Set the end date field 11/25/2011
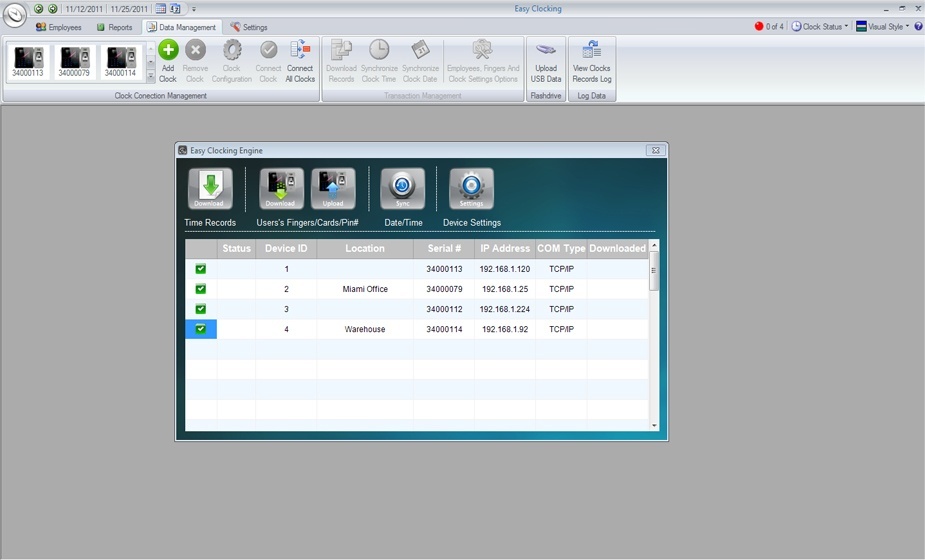925x560 pixels. coord(129,9)
